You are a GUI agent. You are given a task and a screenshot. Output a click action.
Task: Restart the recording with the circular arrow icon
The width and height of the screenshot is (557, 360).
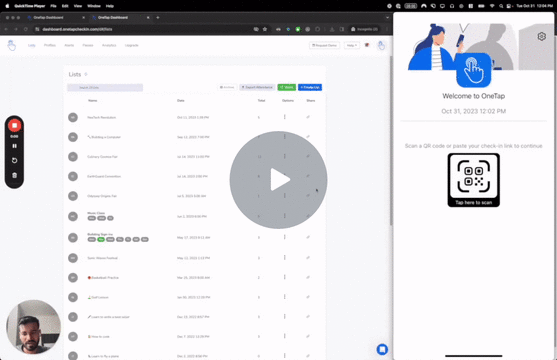[x=14, y=161]
